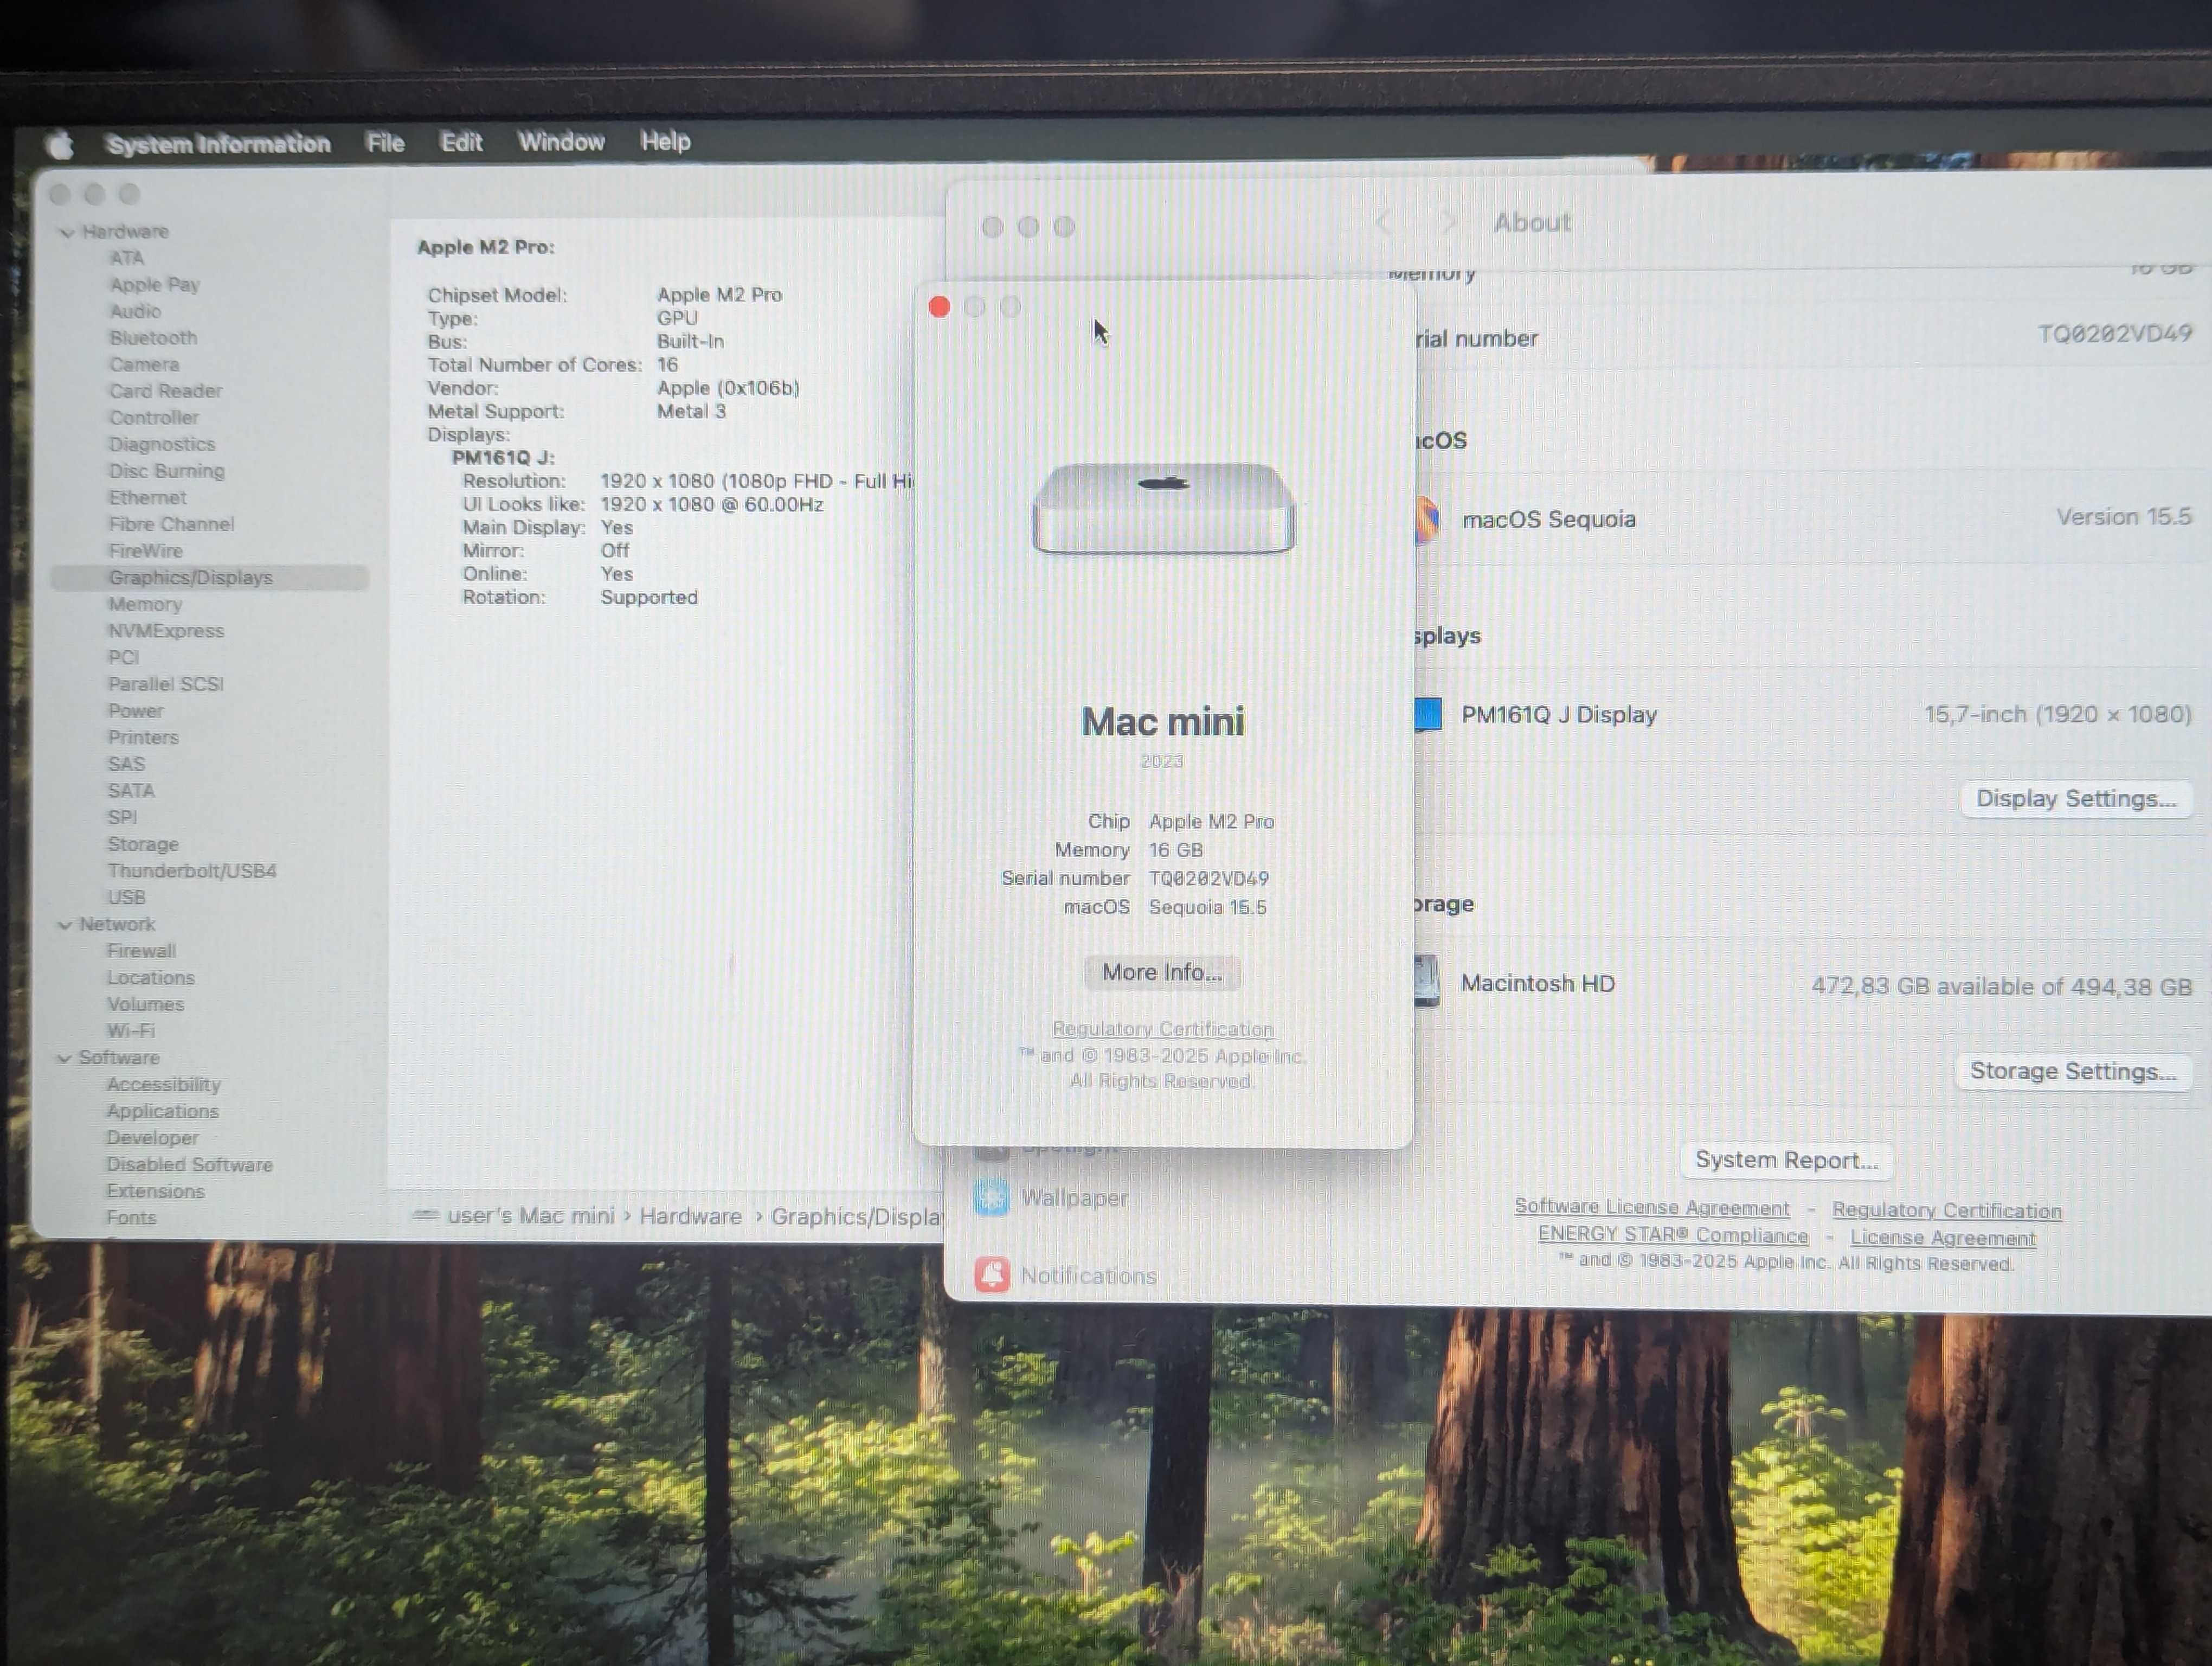The height and width of the screenshot is (1666, 2212).
Task: Go back in the About settings window
Action: pos(1383,223)
